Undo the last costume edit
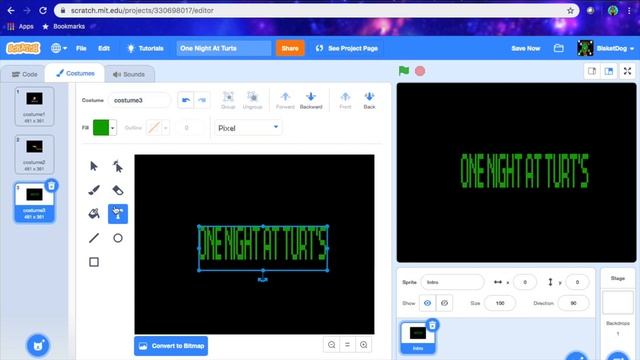The height and width of the screenshot is (360, 640). [186, 100]
